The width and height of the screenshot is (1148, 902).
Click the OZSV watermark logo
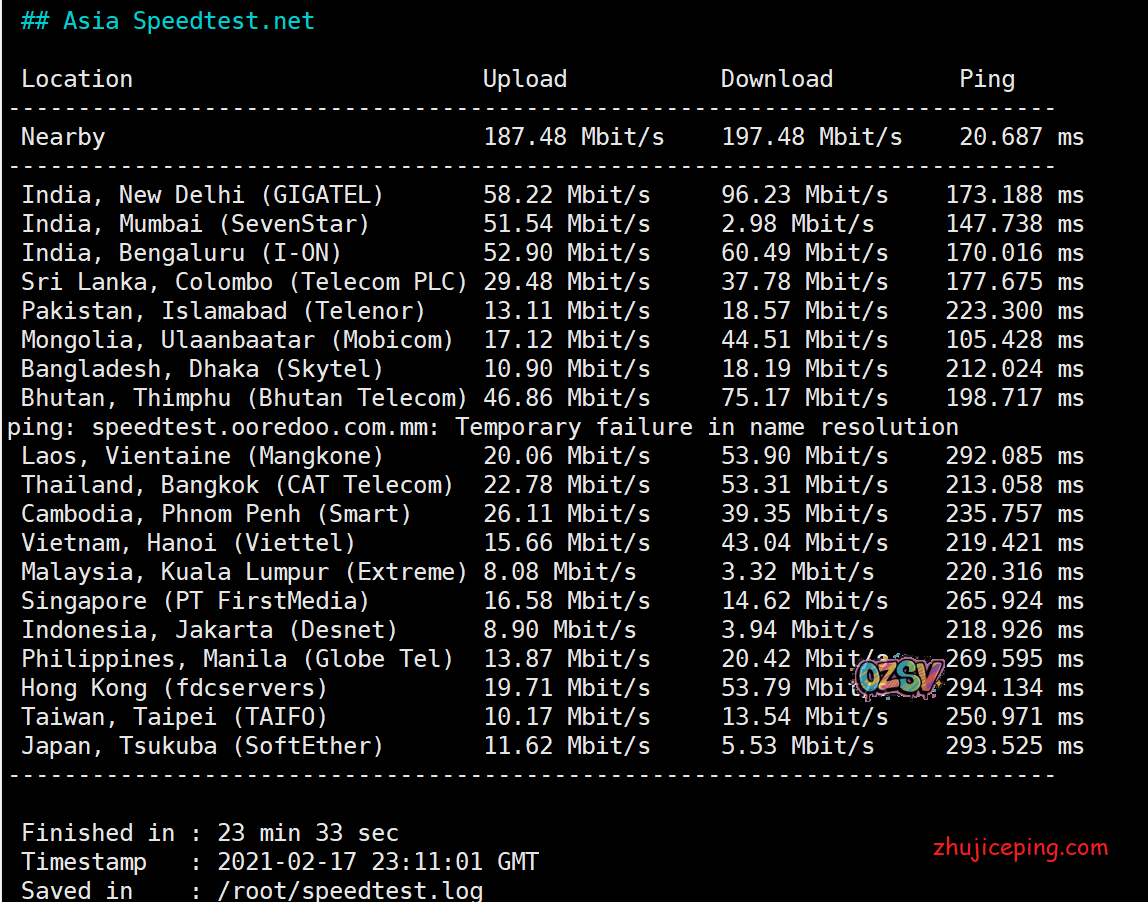[899, 678]
